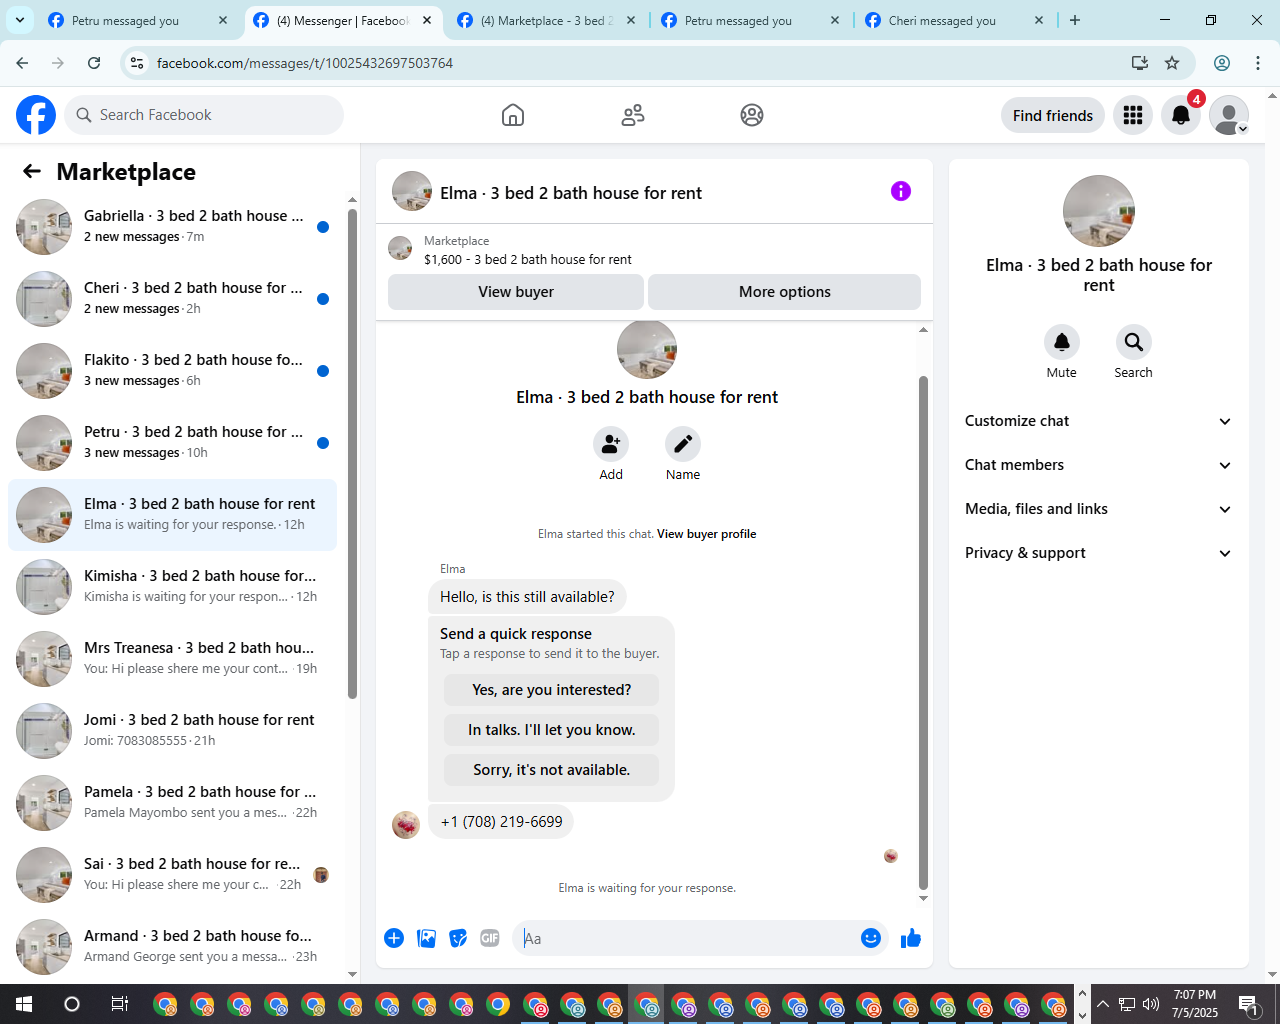Viewport: 1280px width, 1024px height.
Task: Switch to Marketplace - 3 bed tab
Action: pyautogui.click(x=546, y=20)
